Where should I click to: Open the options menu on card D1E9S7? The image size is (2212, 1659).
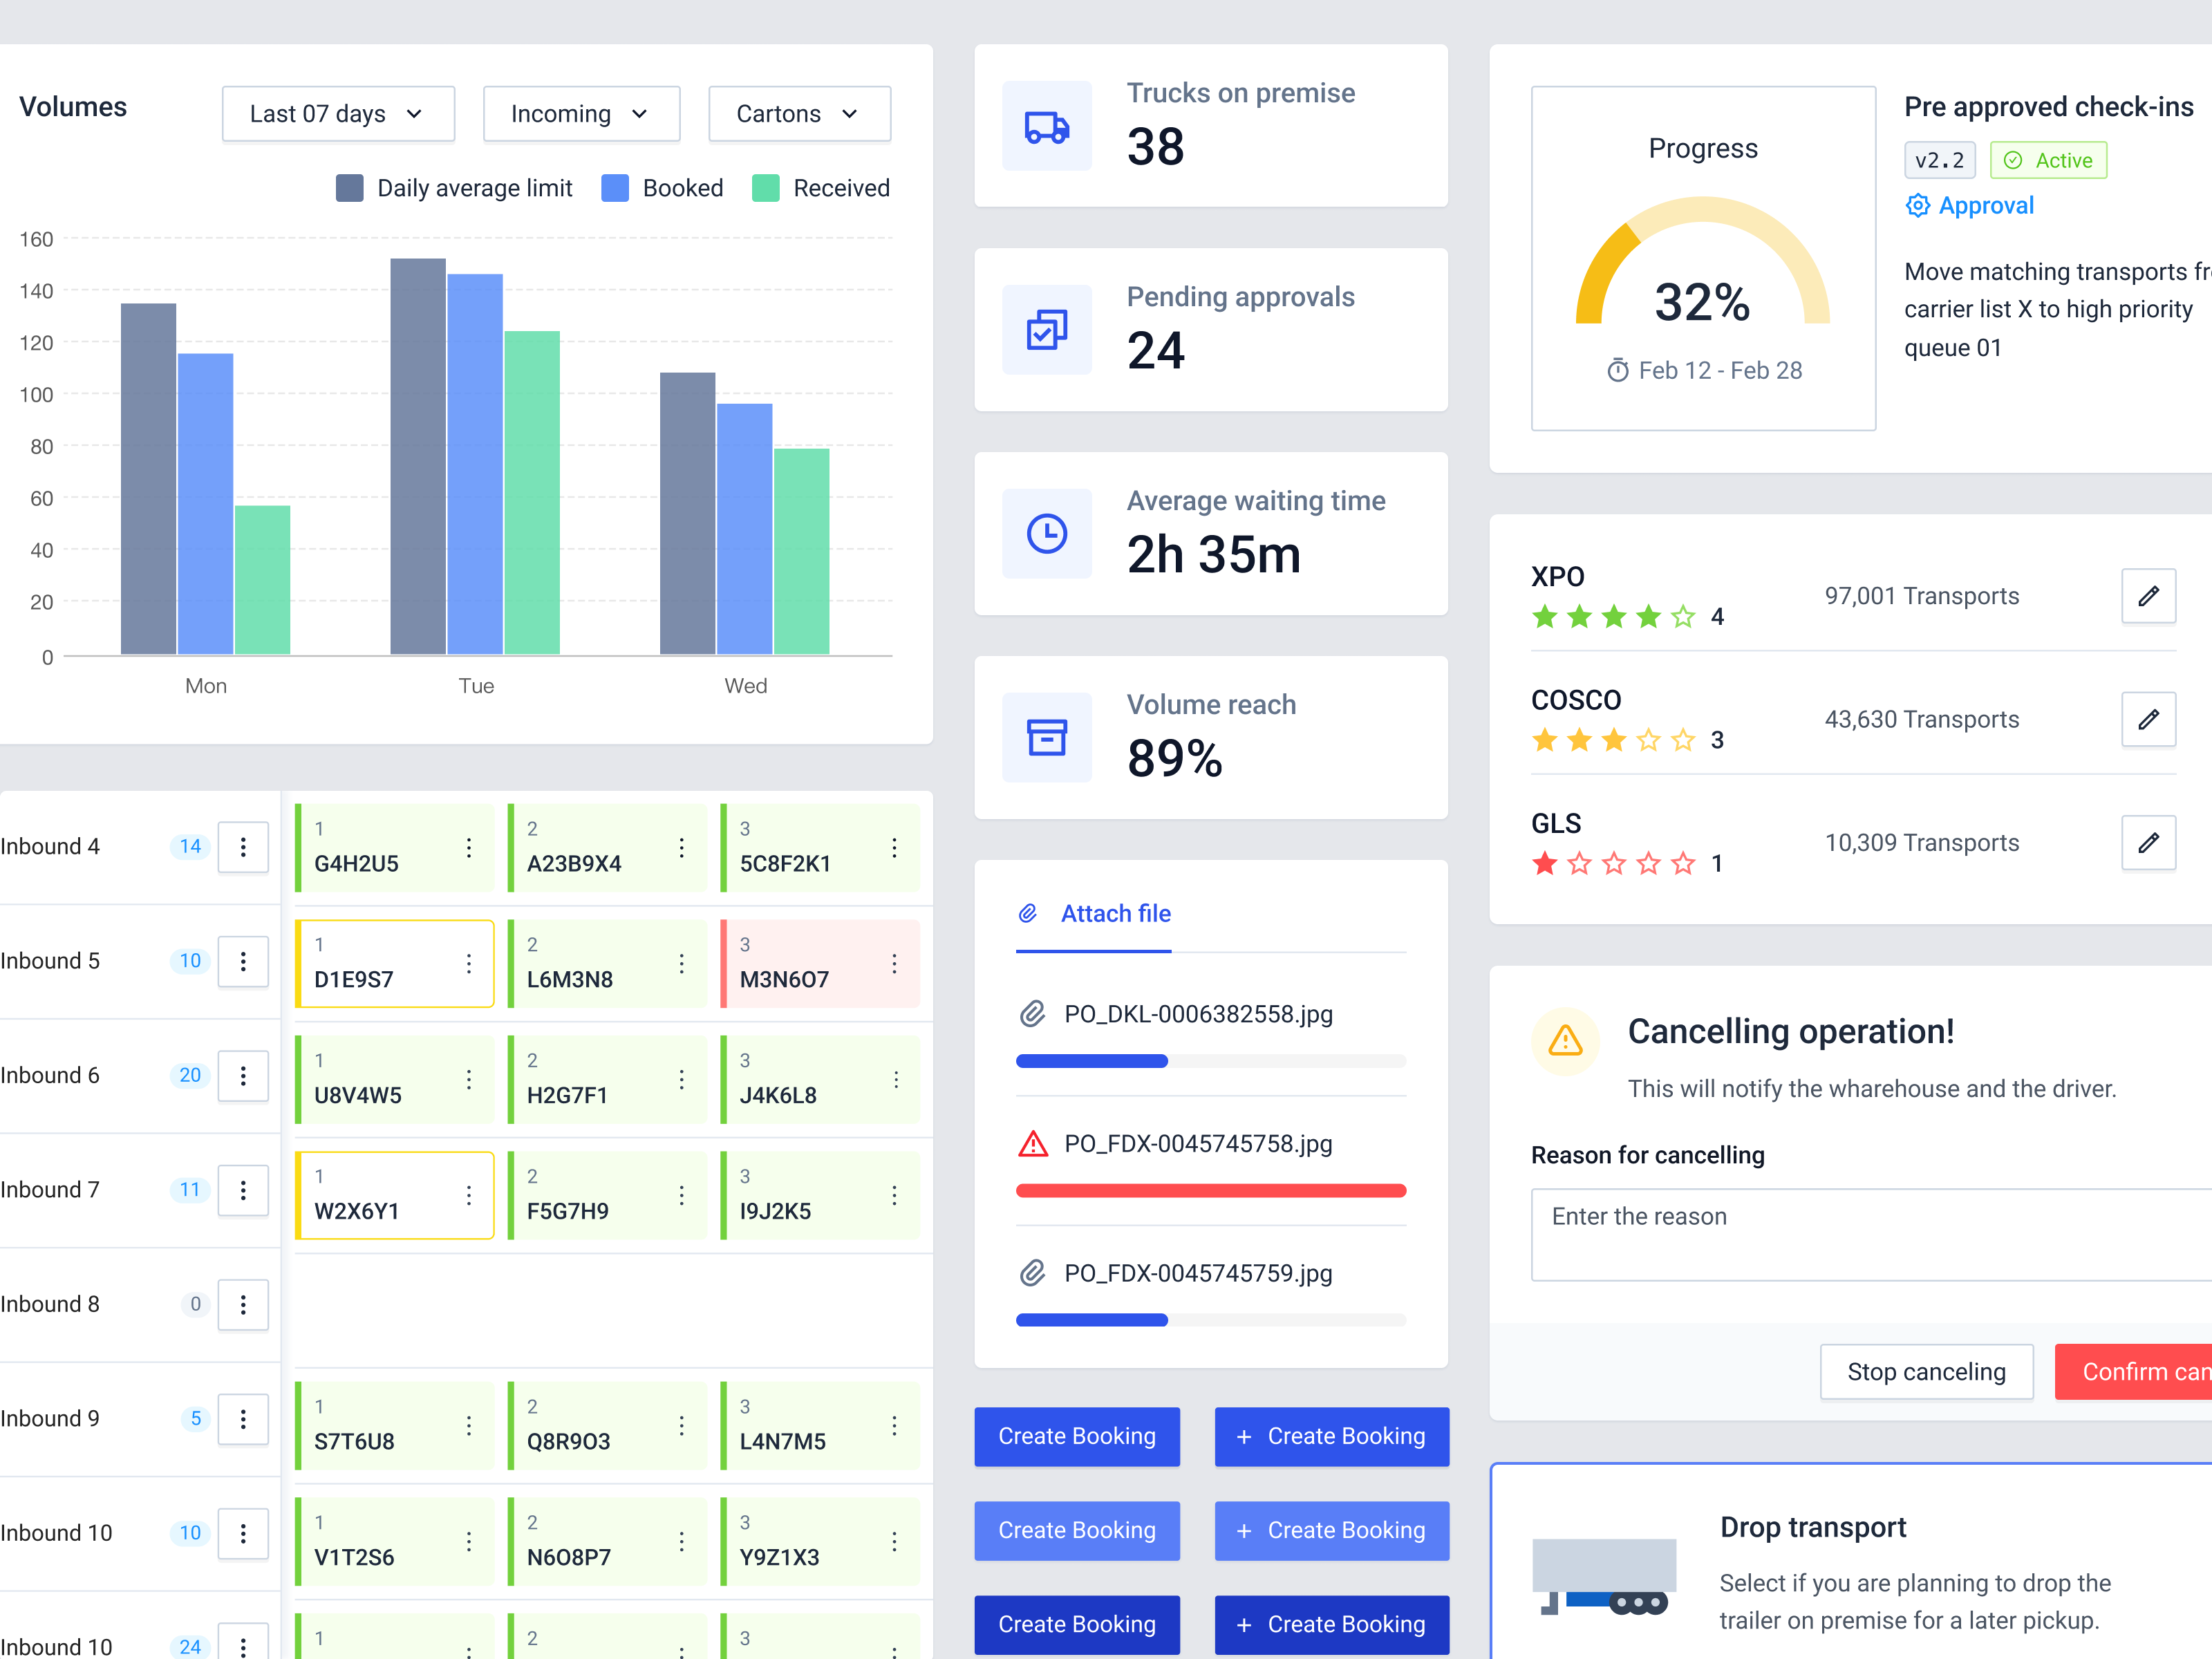pyautogui.click(x=468, y=963)
